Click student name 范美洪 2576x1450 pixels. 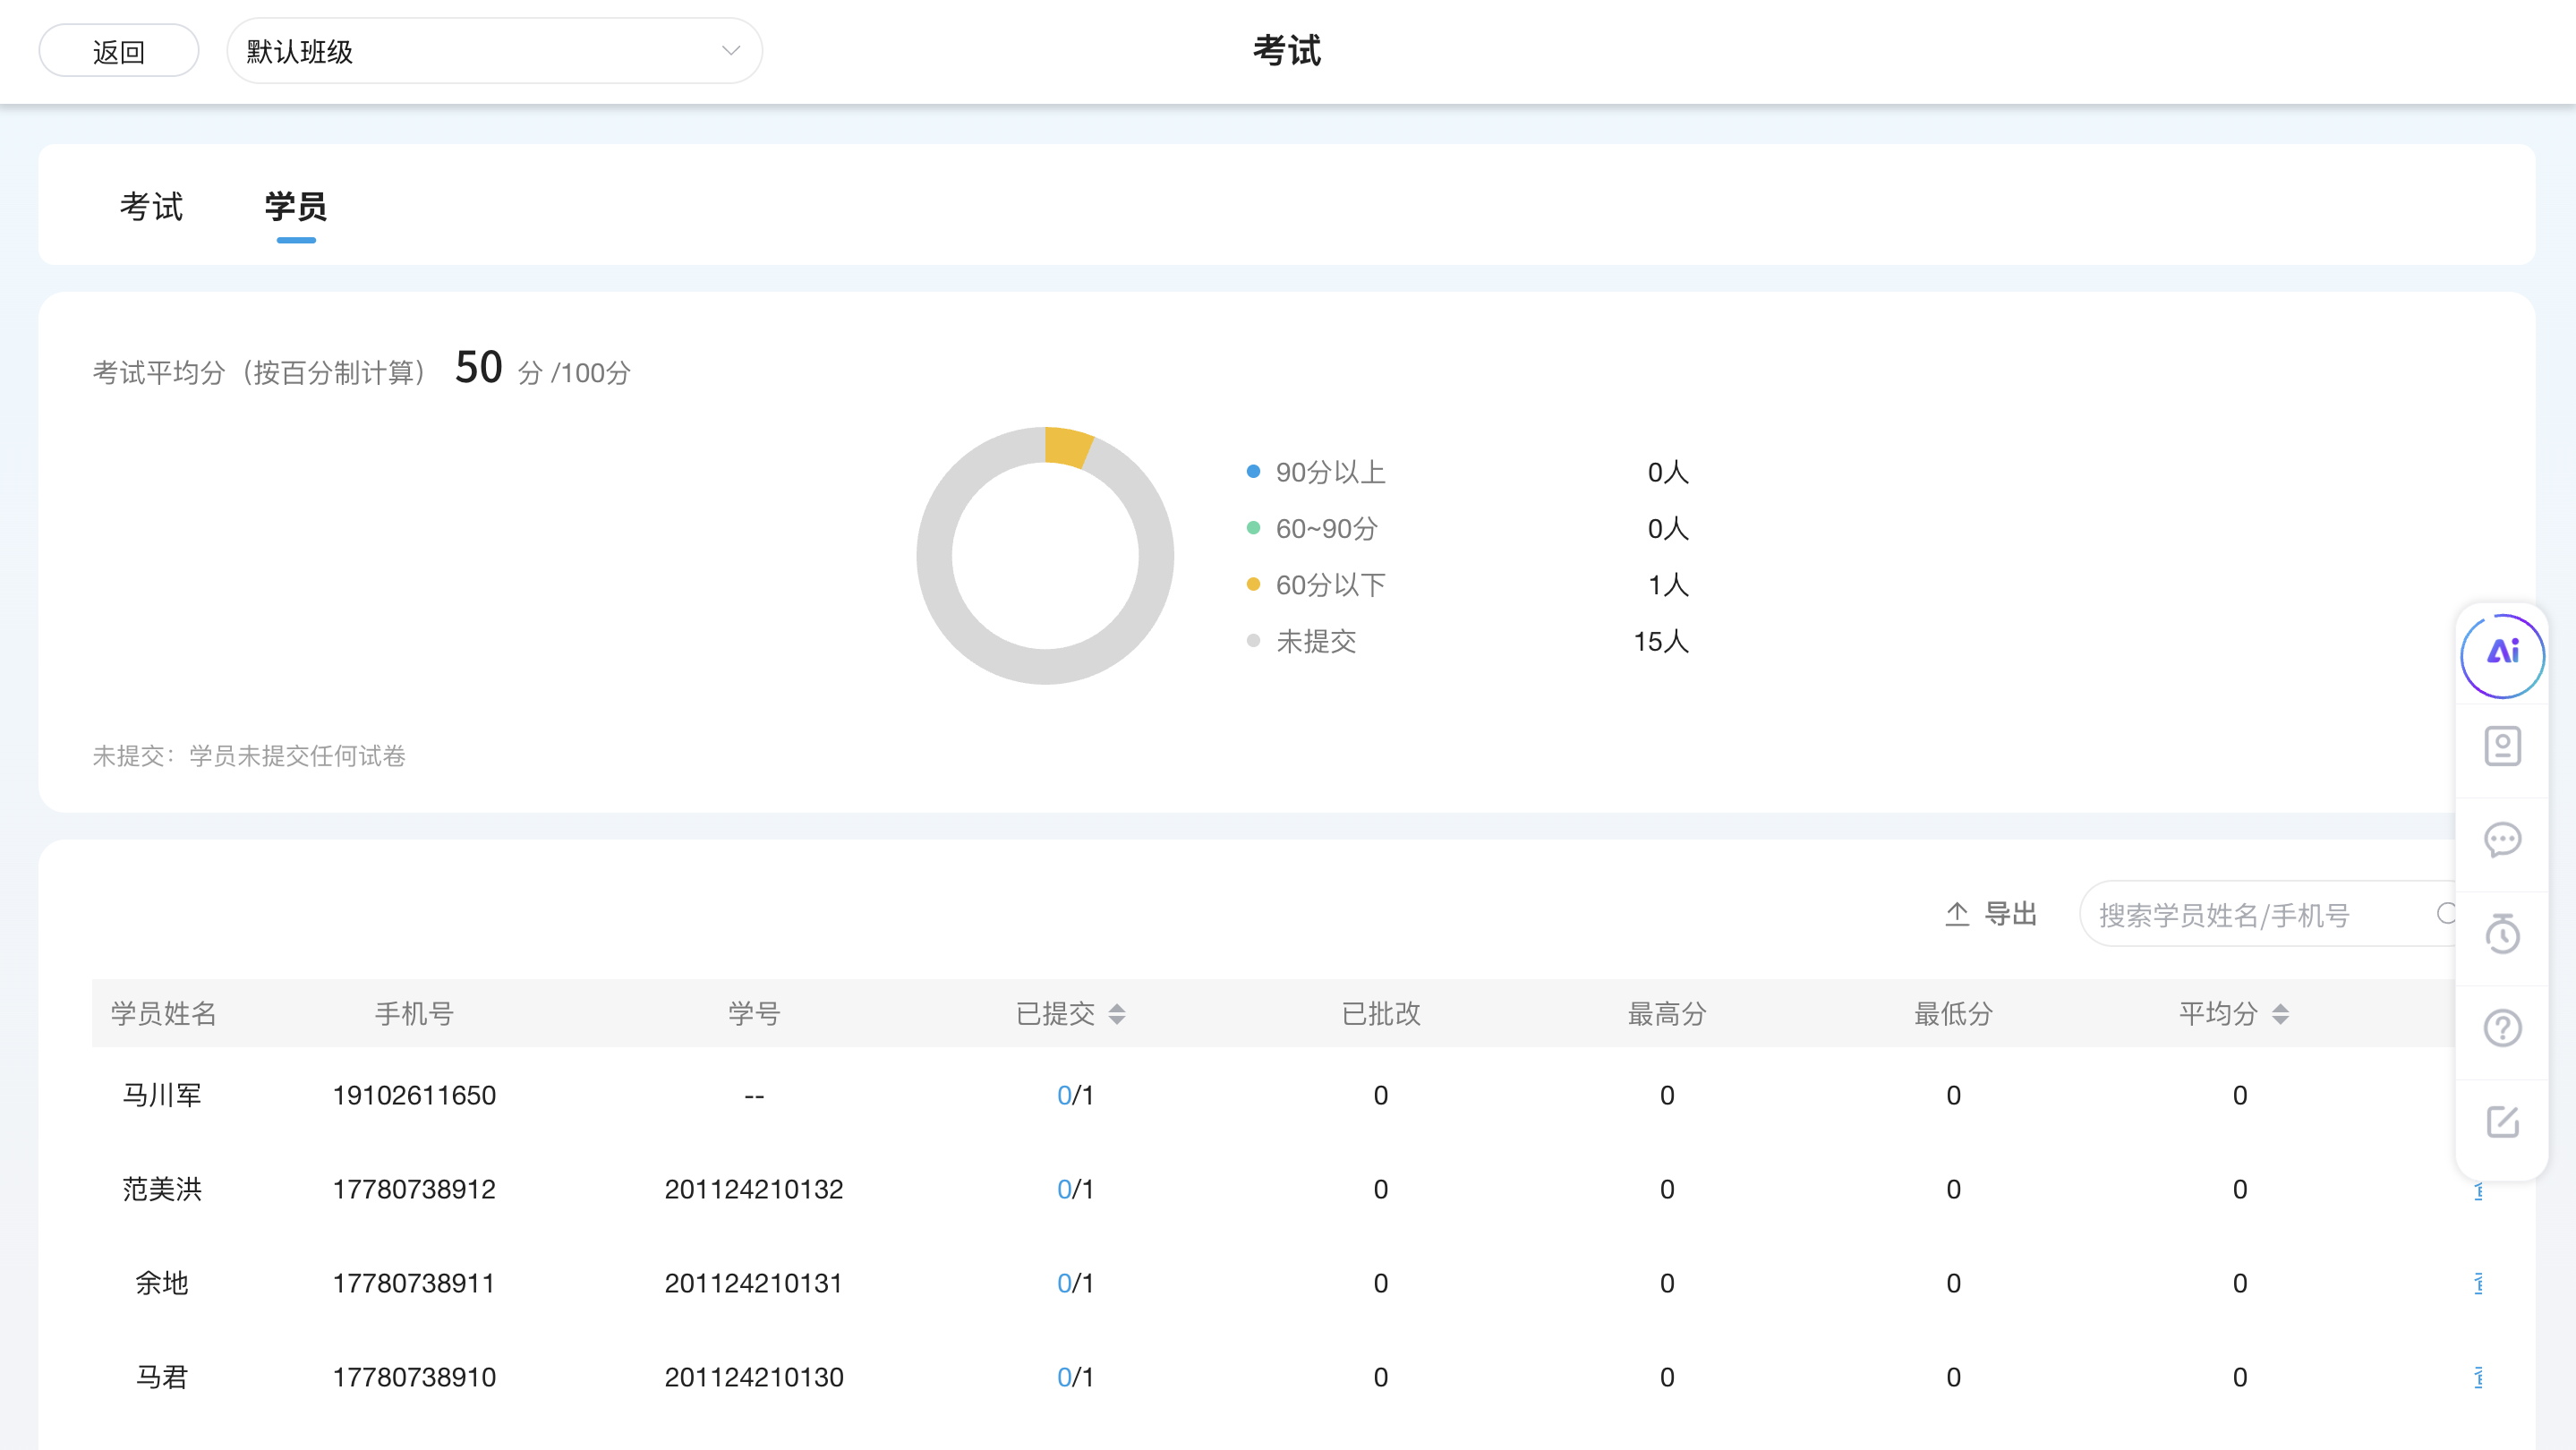(162, 1190)
